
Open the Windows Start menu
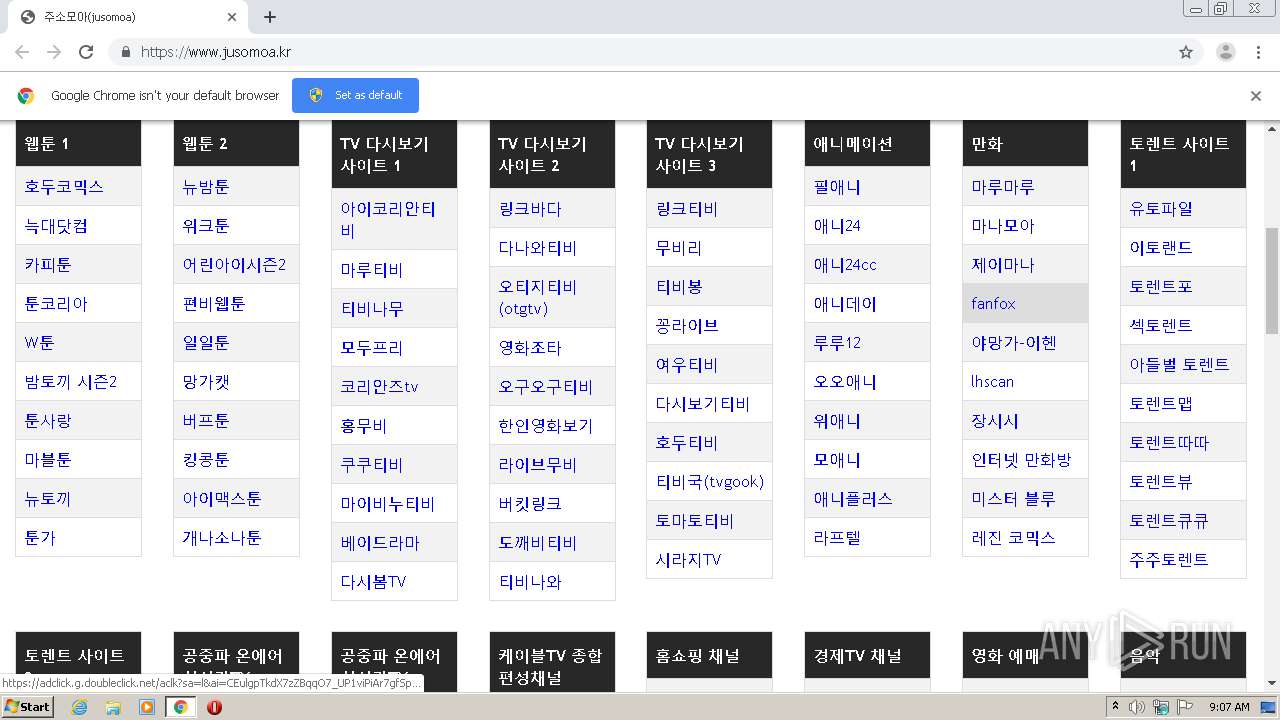28,707
